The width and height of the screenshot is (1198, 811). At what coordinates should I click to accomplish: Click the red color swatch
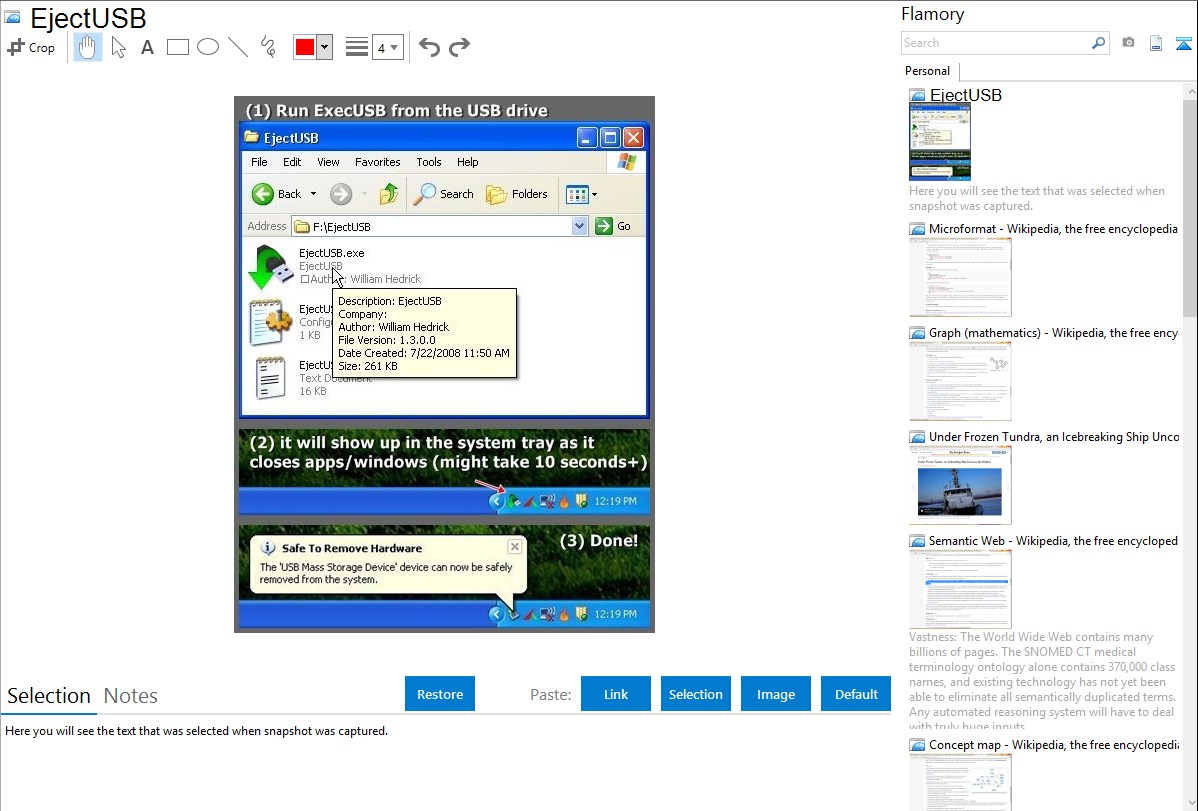(x=305, y=47)
